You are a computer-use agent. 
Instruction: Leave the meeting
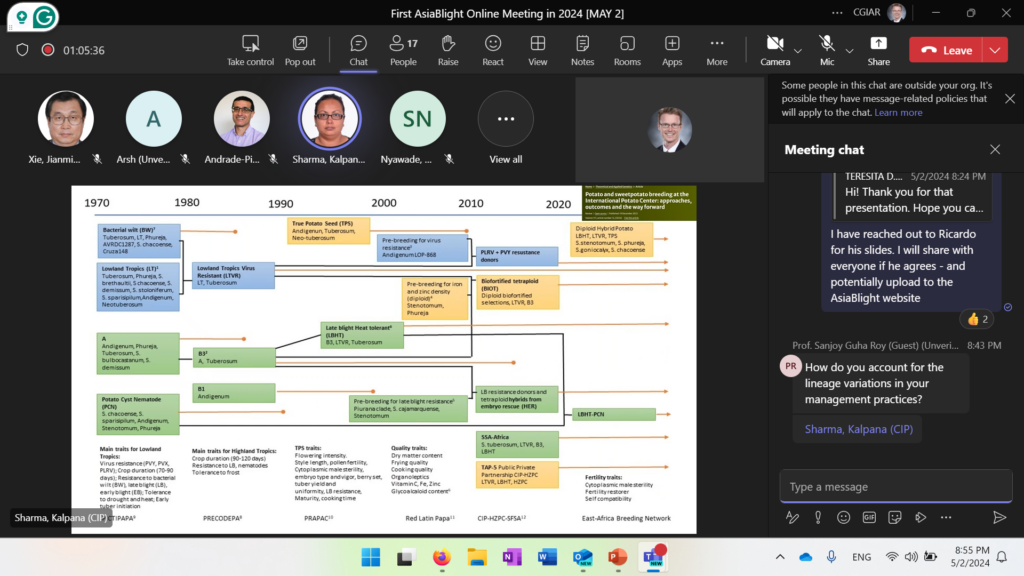click(946, 50)
